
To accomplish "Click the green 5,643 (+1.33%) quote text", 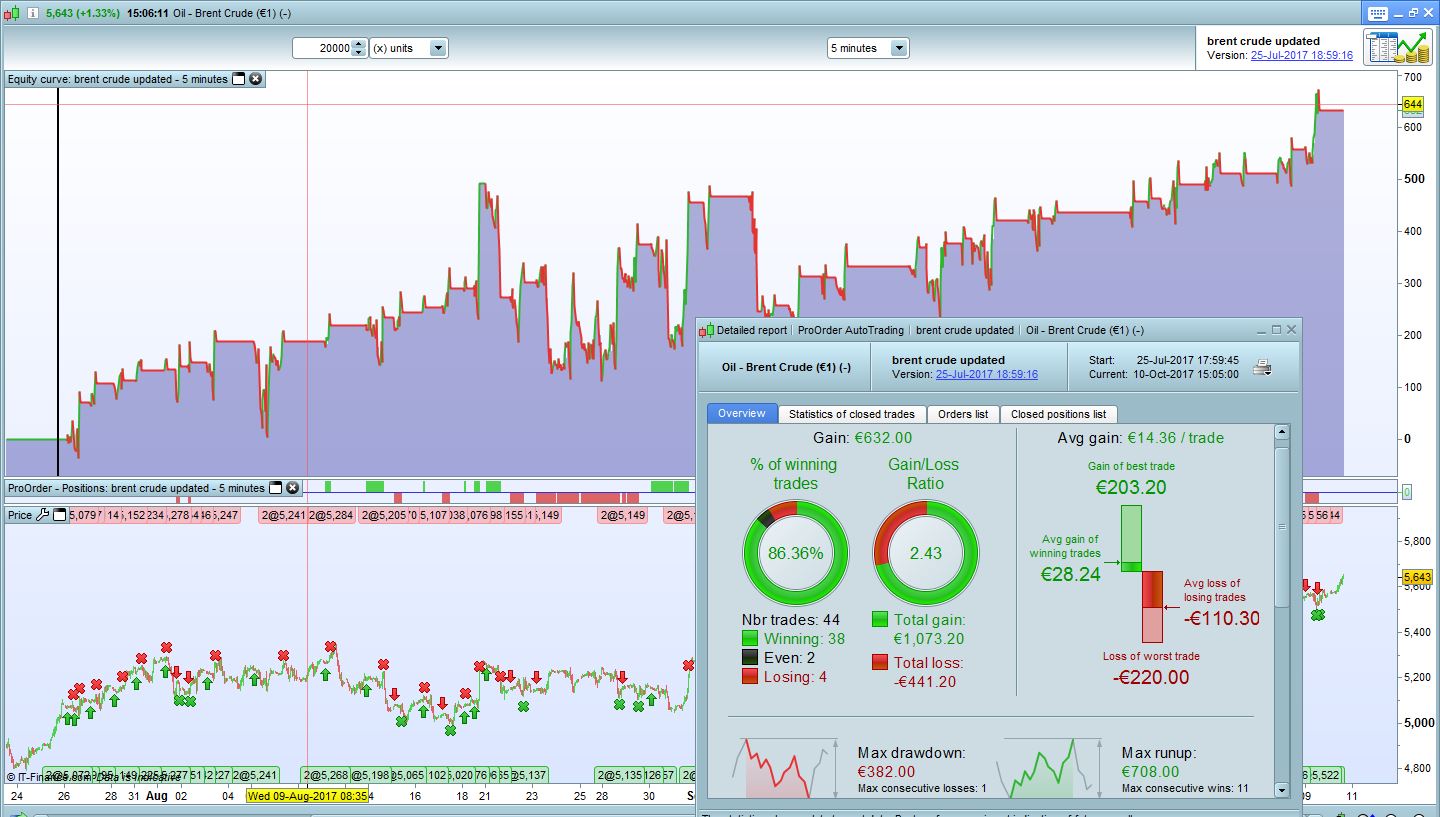I will [83, 13].
